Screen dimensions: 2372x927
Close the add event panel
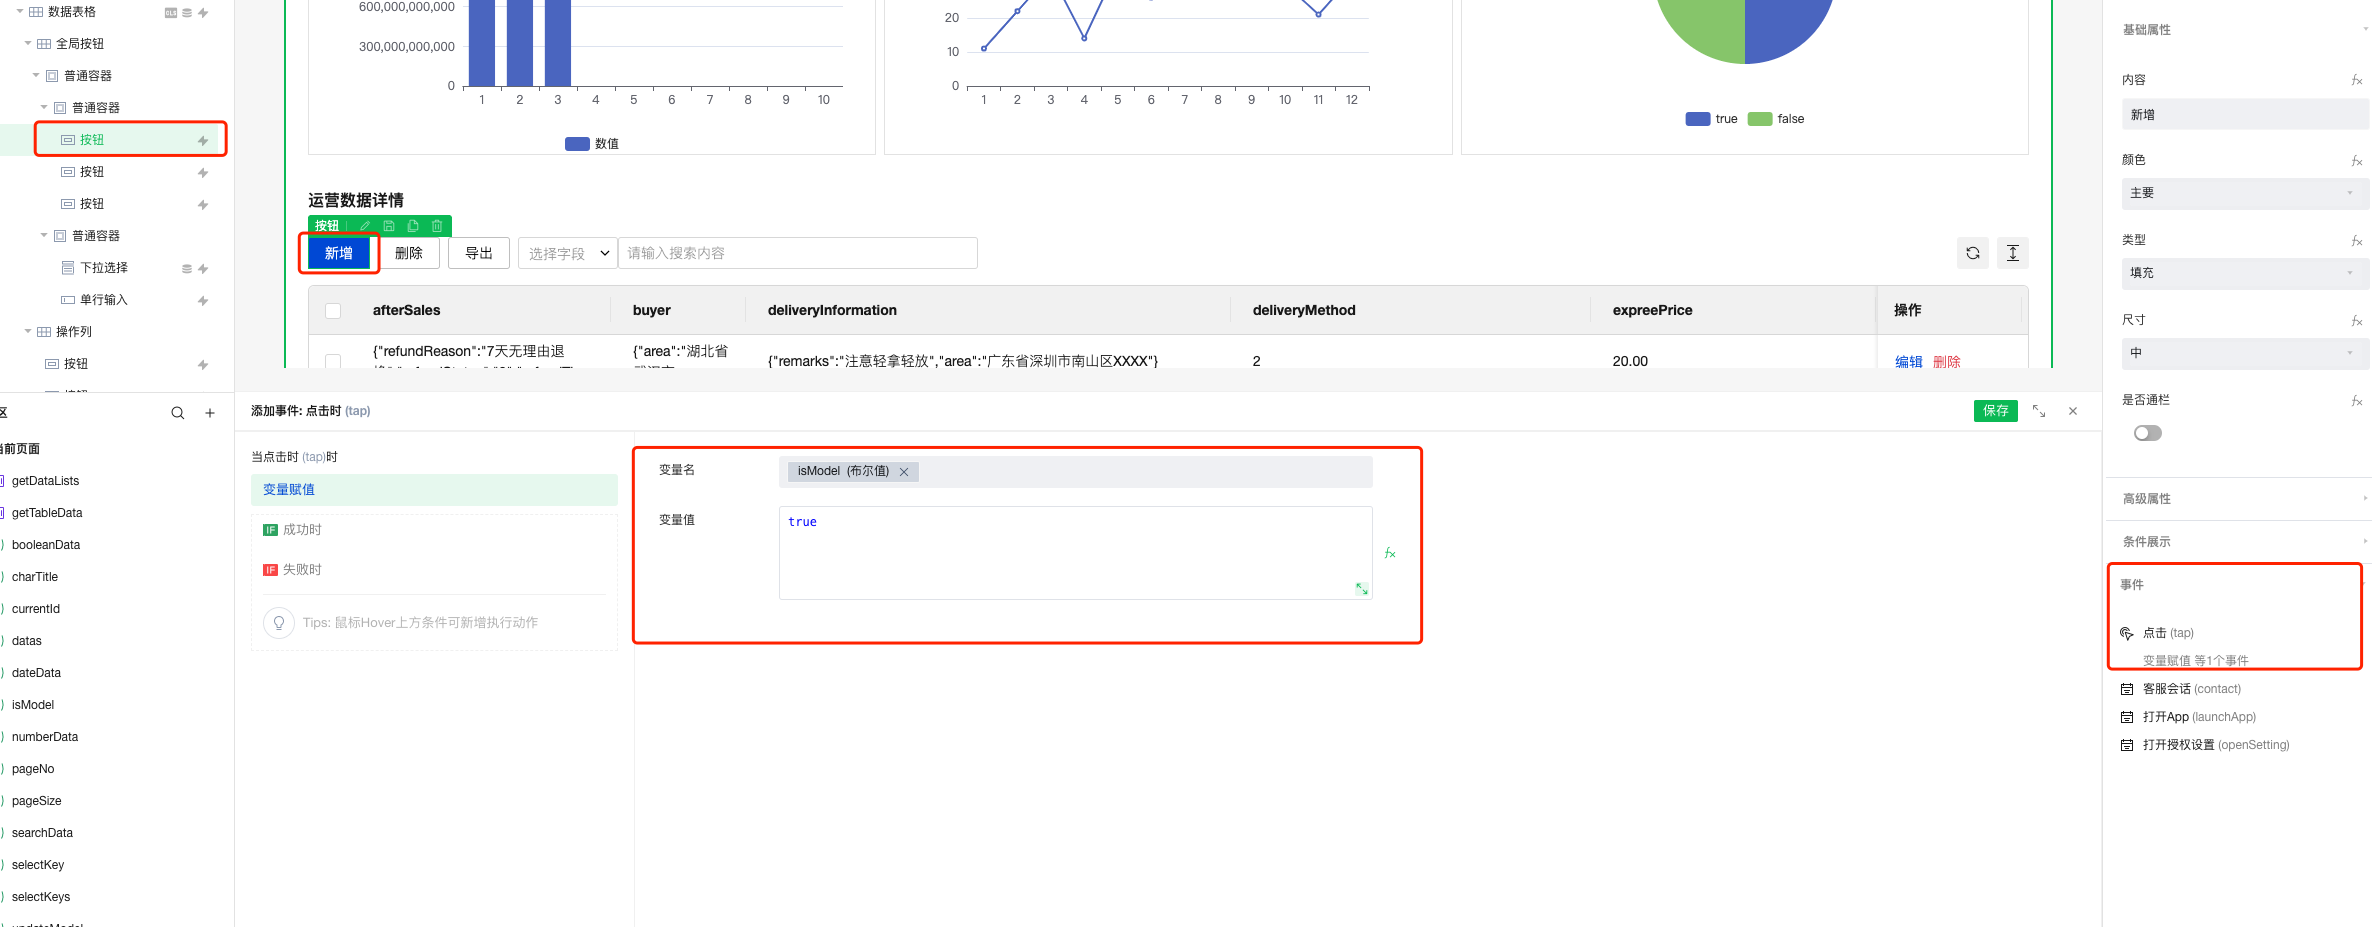point(2073,411)
